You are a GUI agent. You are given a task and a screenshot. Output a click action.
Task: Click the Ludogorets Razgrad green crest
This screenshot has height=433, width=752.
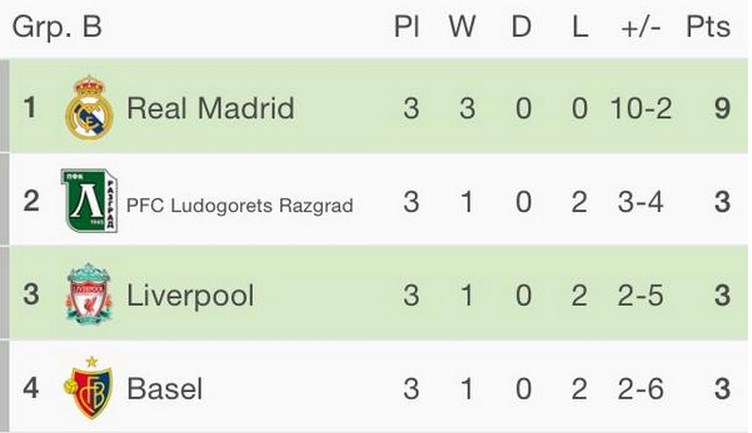[89, 200]
